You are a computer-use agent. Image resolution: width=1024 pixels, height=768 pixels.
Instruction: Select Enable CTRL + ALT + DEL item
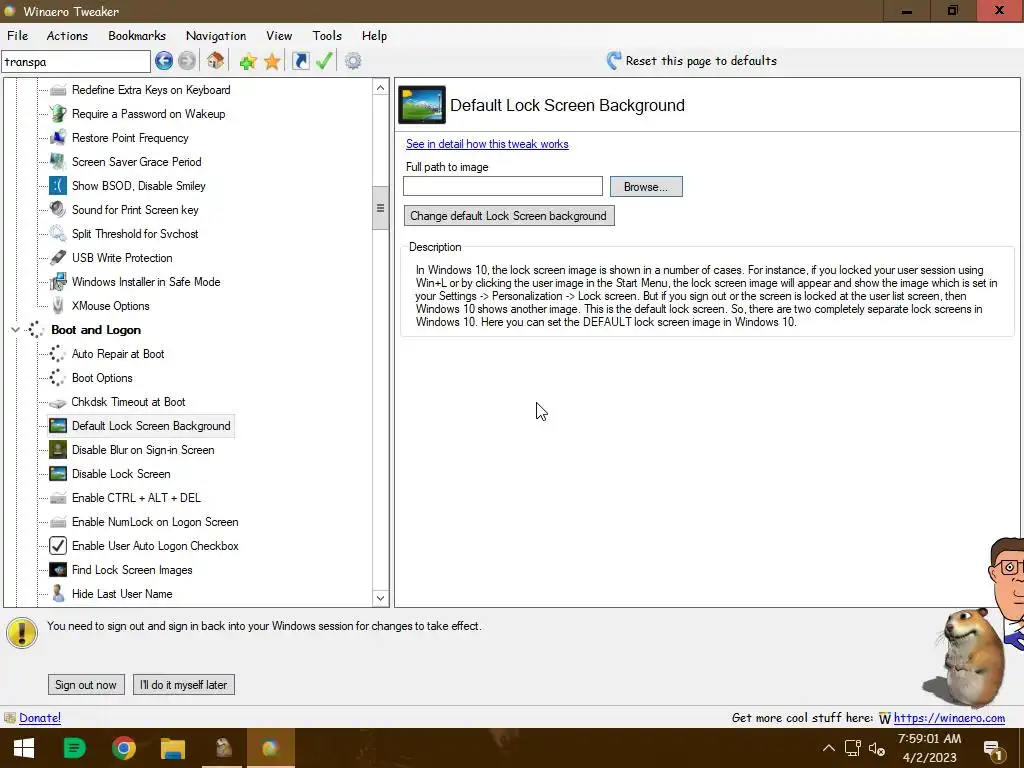(x=136, y=498)
